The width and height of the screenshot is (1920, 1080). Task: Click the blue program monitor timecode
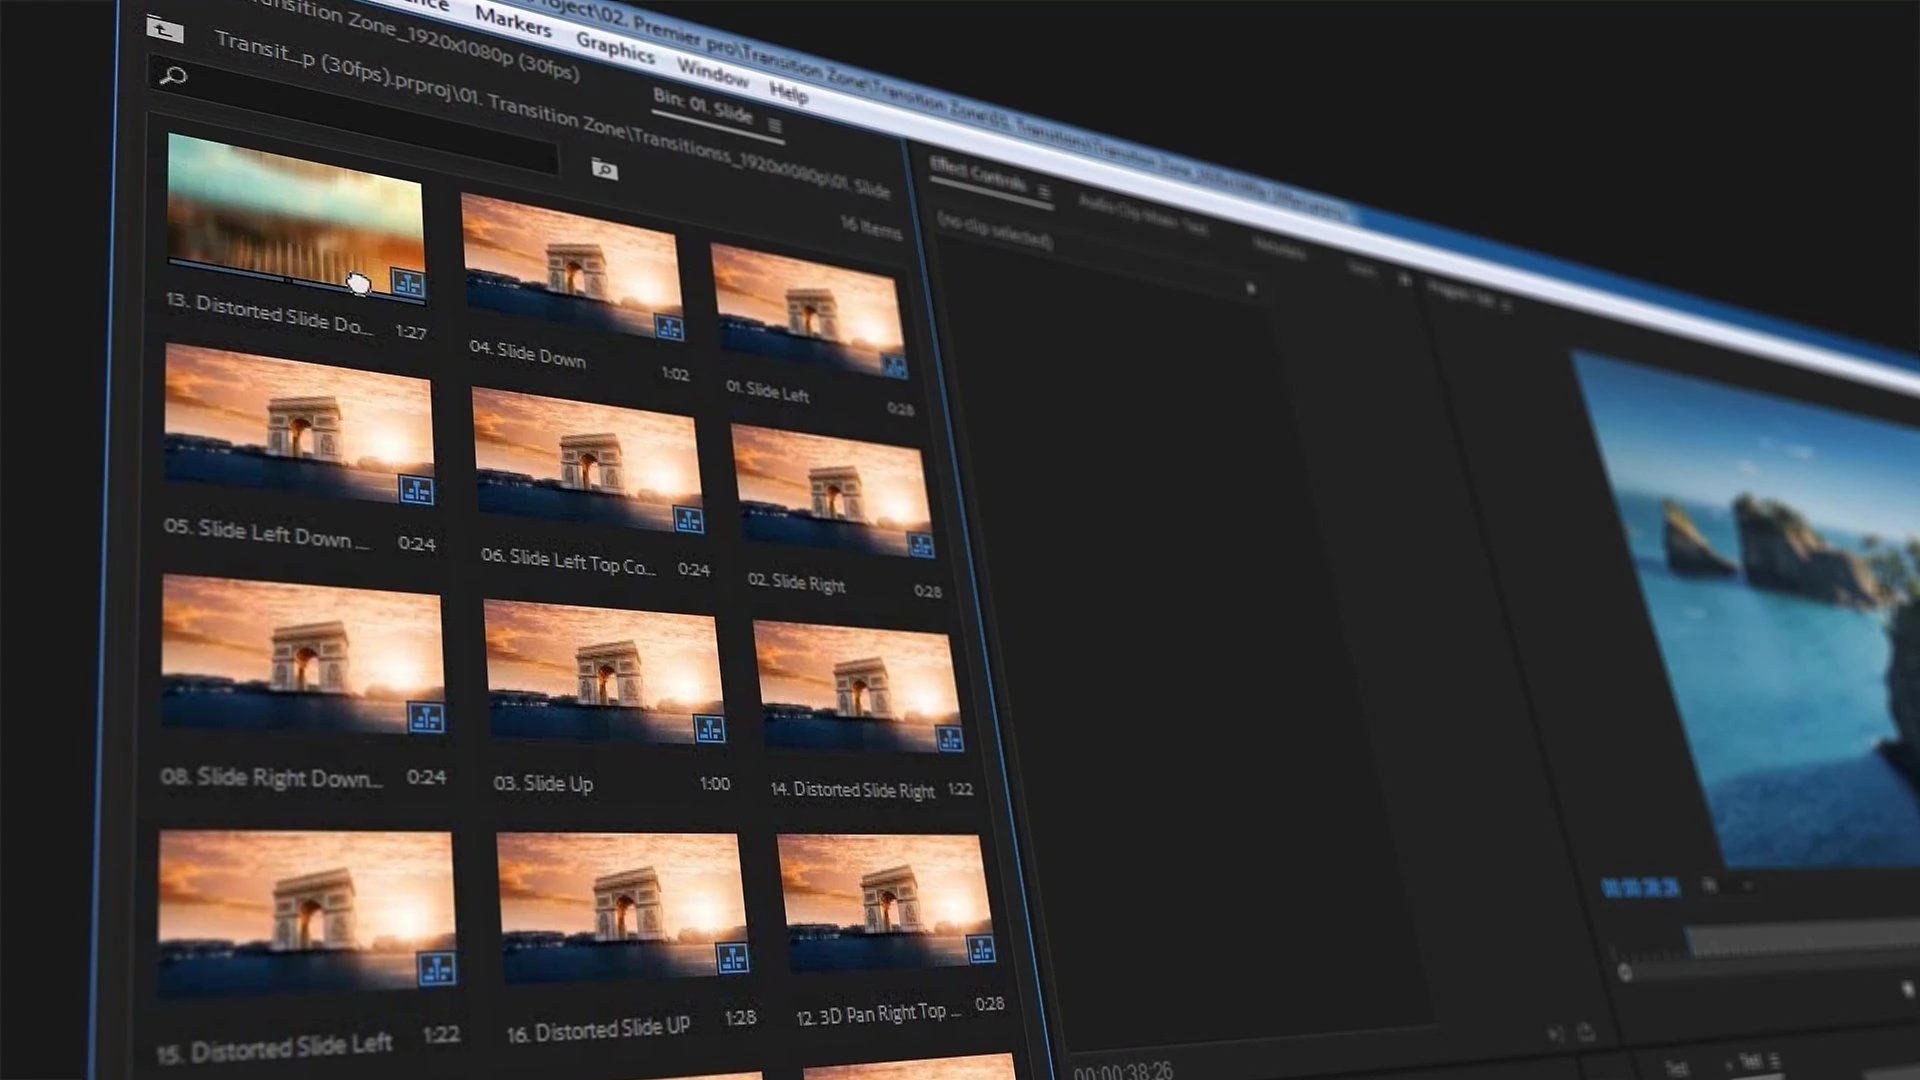[x=1640, y=888]
